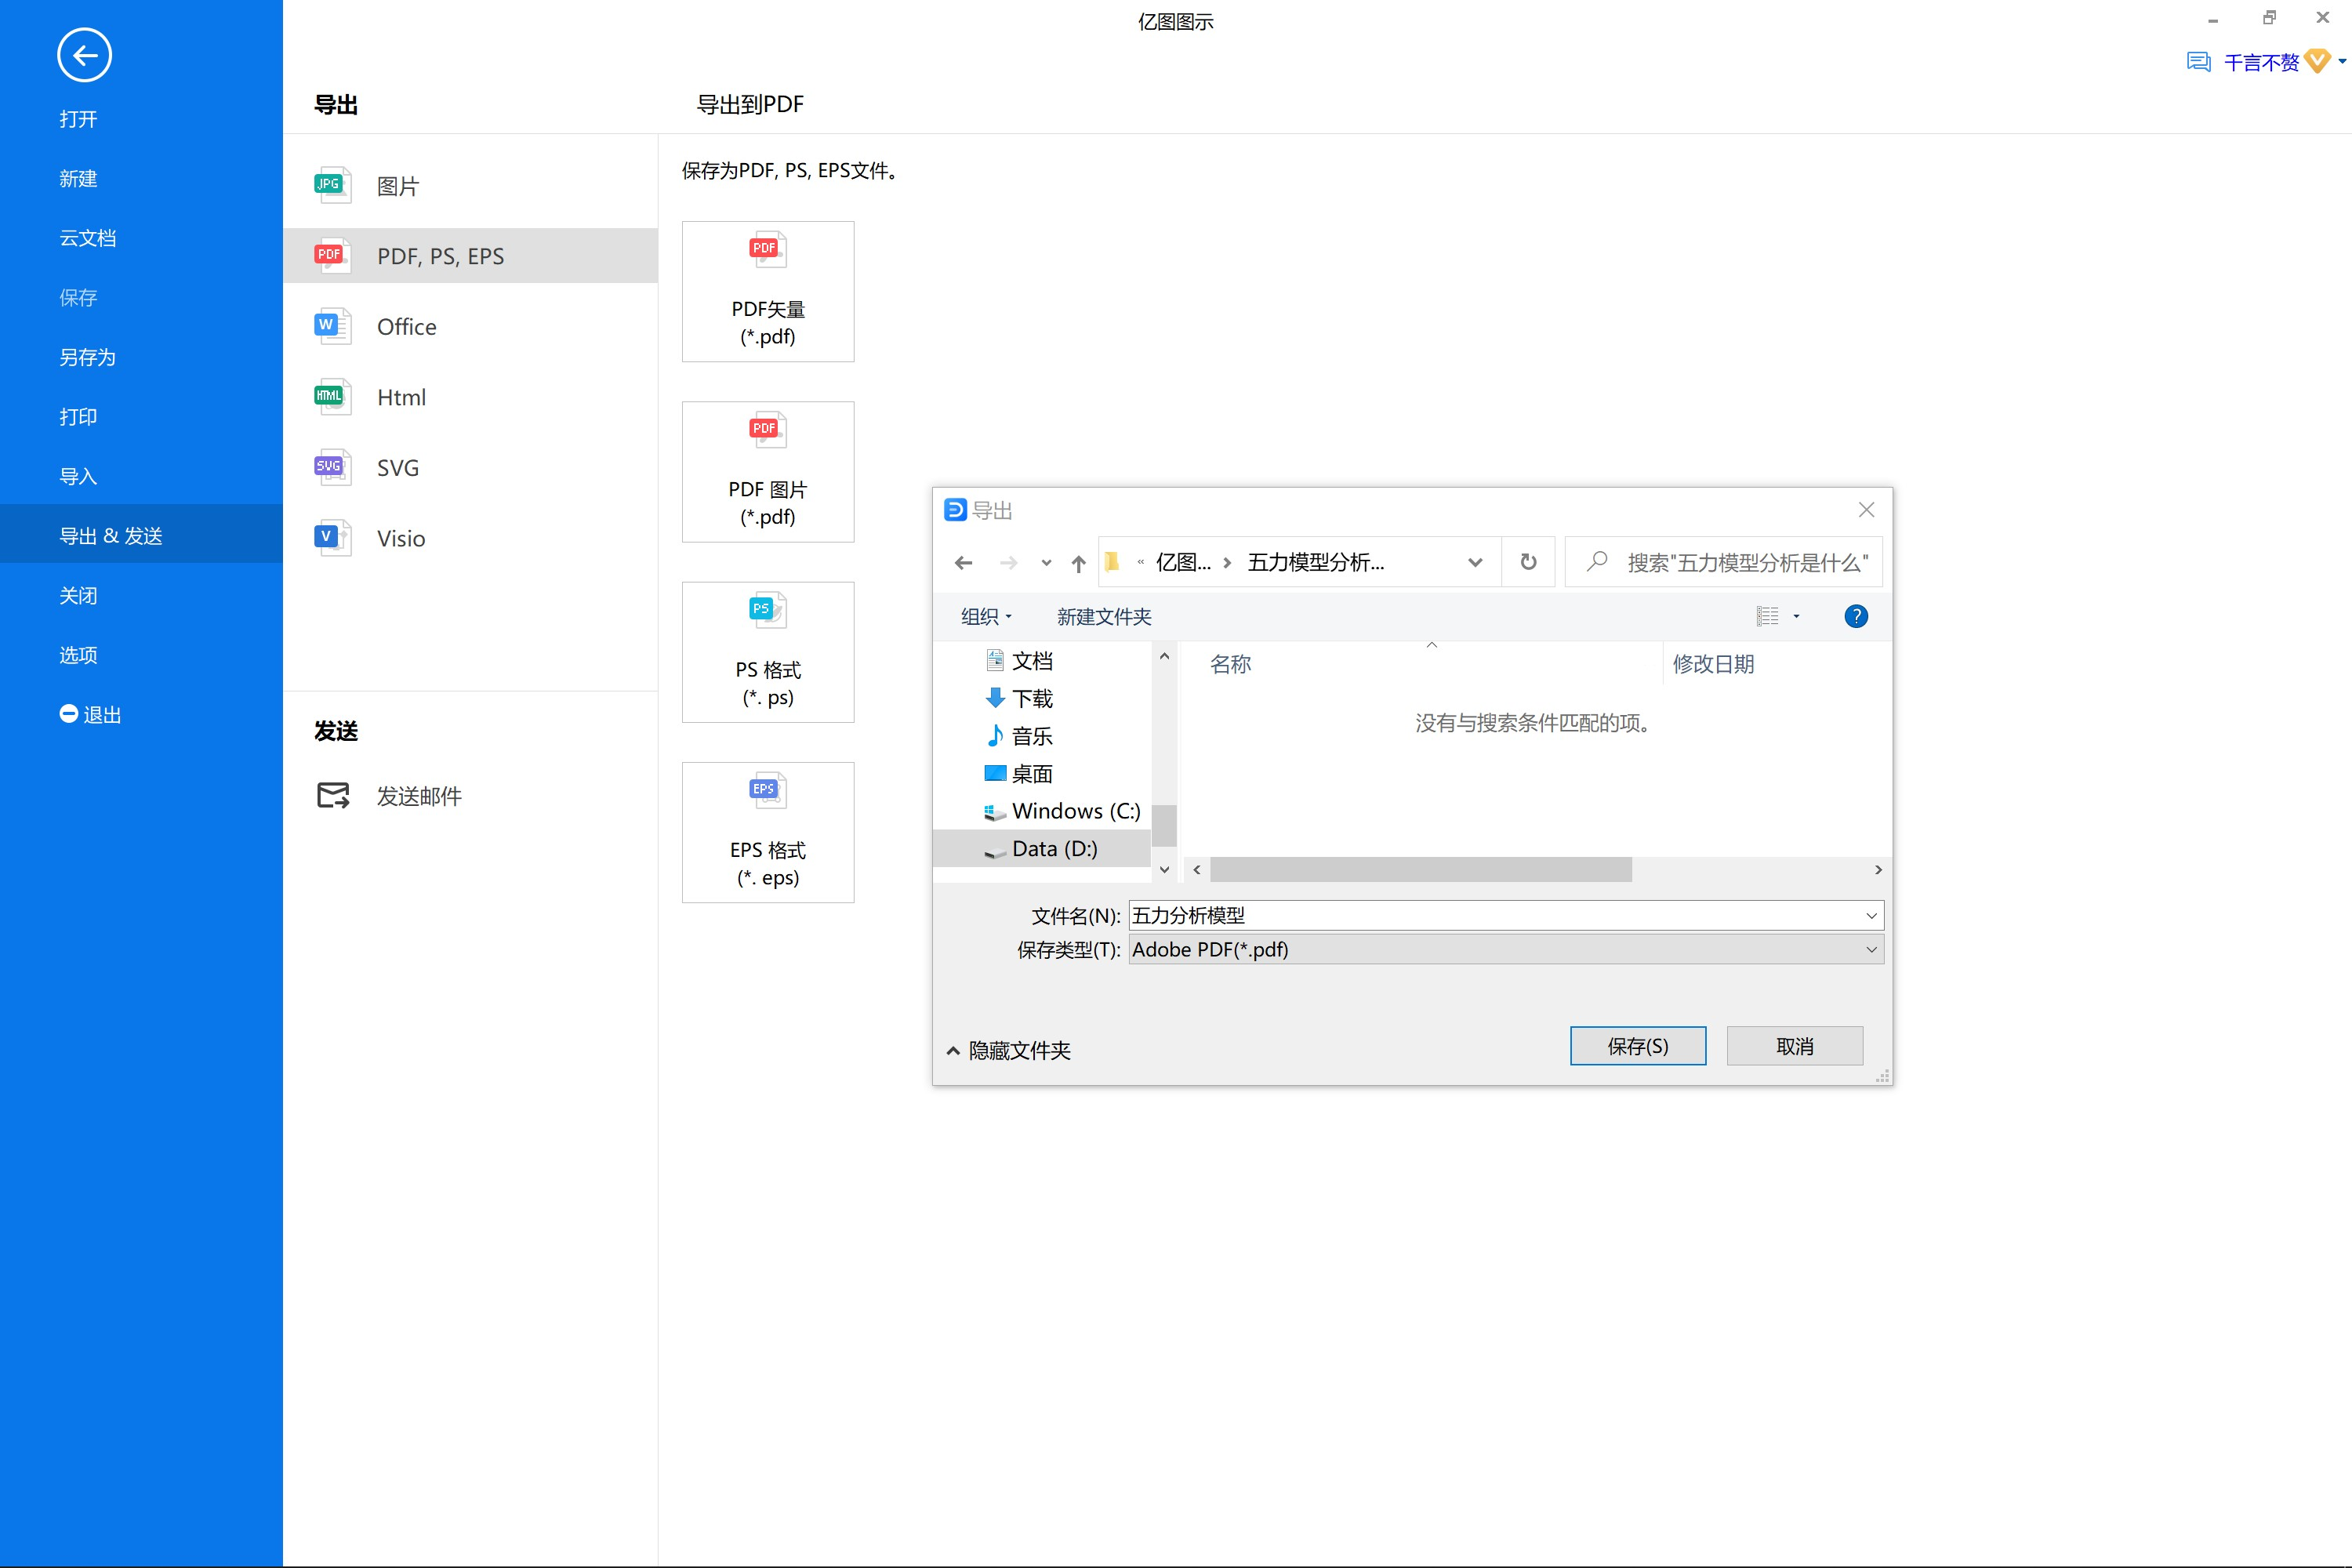Click the back arrow circle icon
This screenshot has width=2352, height=1568.
pyautogui.click(x=84, y=55)
